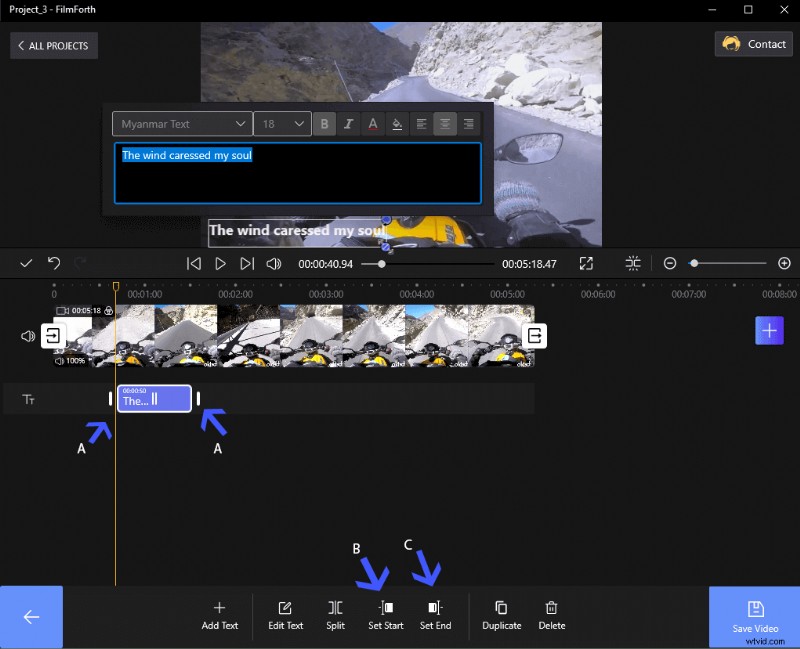Image resolution: width=800 pixels, height=649 pixels.
Task: Open the text color picker (A icon)
Action: [x=372, y=123]
